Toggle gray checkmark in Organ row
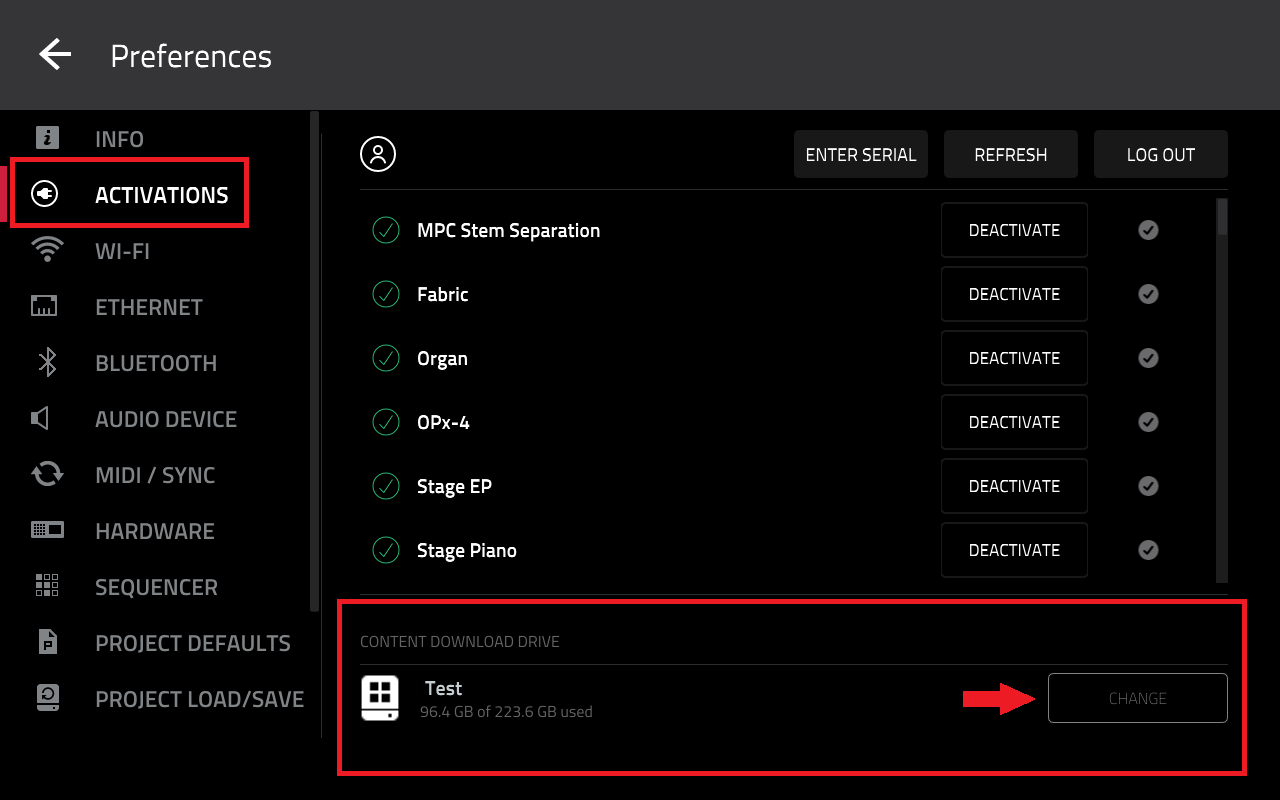Image resolution: width=1280 pixels, height=800 pixels. click(1149, 358)
